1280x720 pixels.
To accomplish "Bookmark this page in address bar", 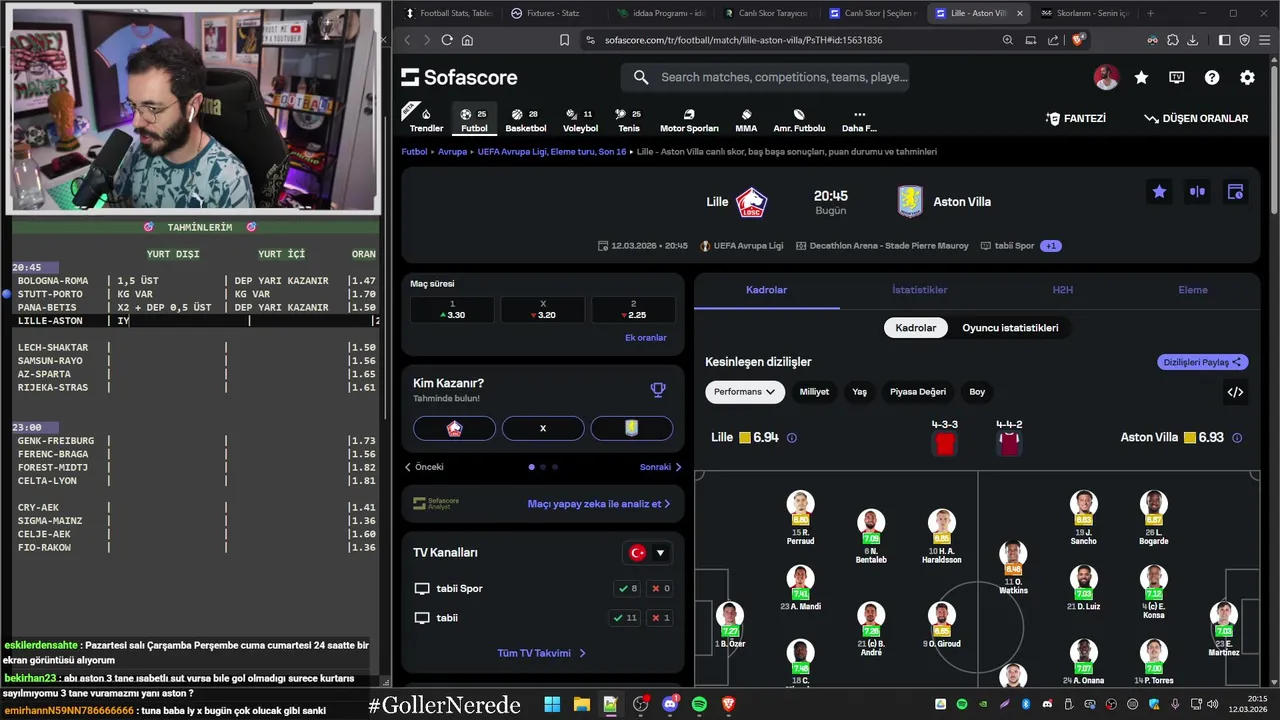I will pos(564,40).
